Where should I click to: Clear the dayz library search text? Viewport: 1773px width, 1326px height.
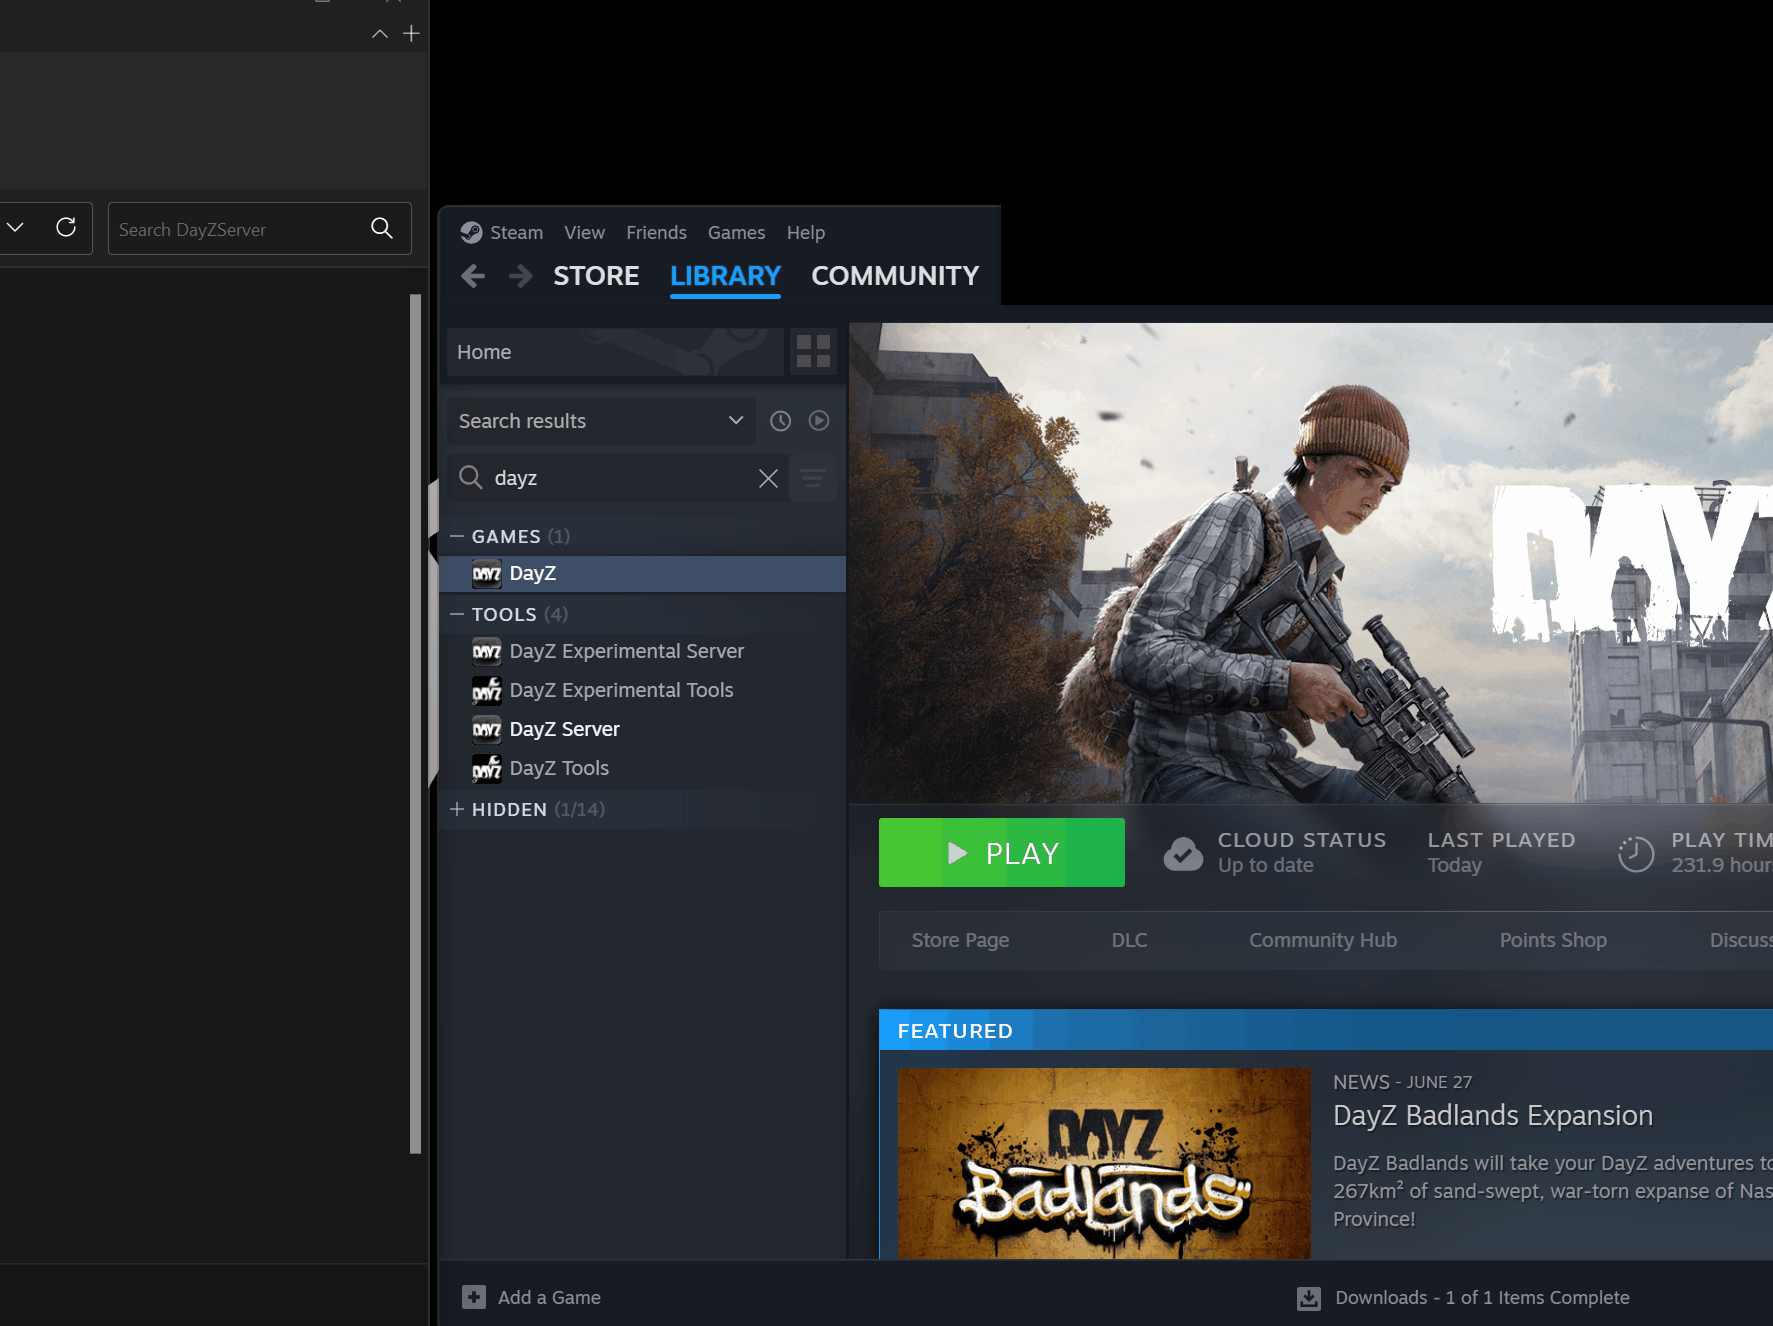[x=768, y=479]
